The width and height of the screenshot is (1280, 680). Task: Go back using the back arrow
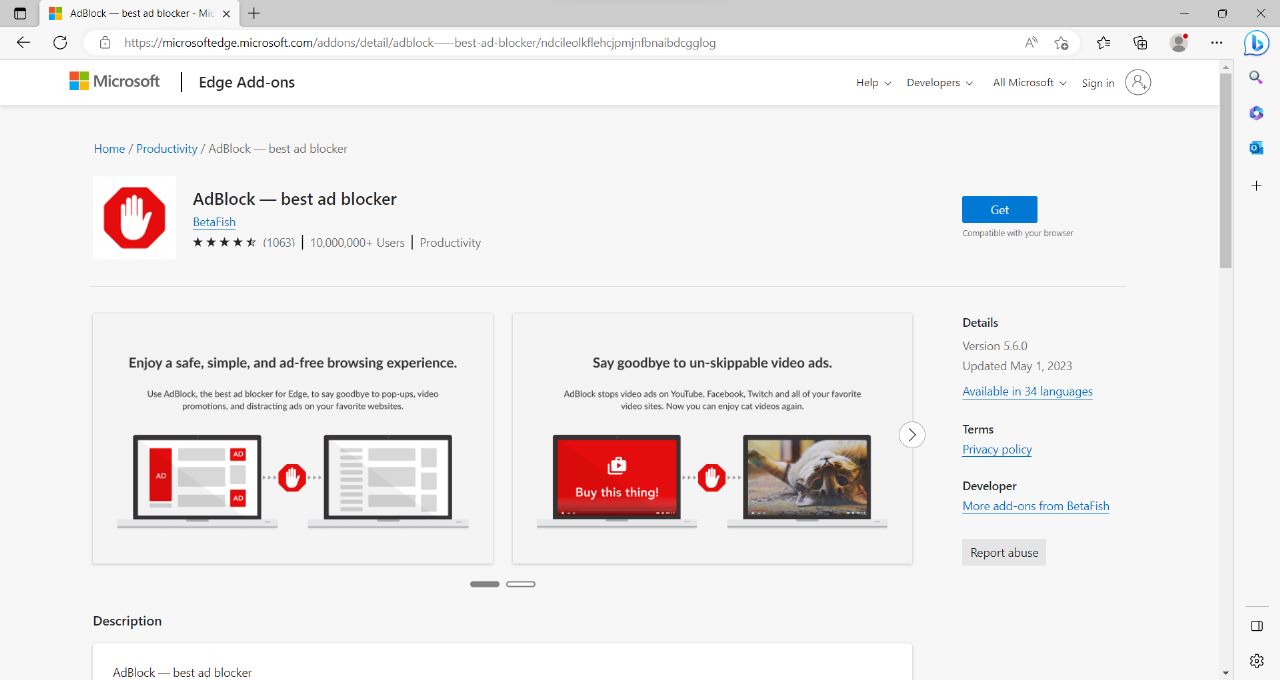22,42
